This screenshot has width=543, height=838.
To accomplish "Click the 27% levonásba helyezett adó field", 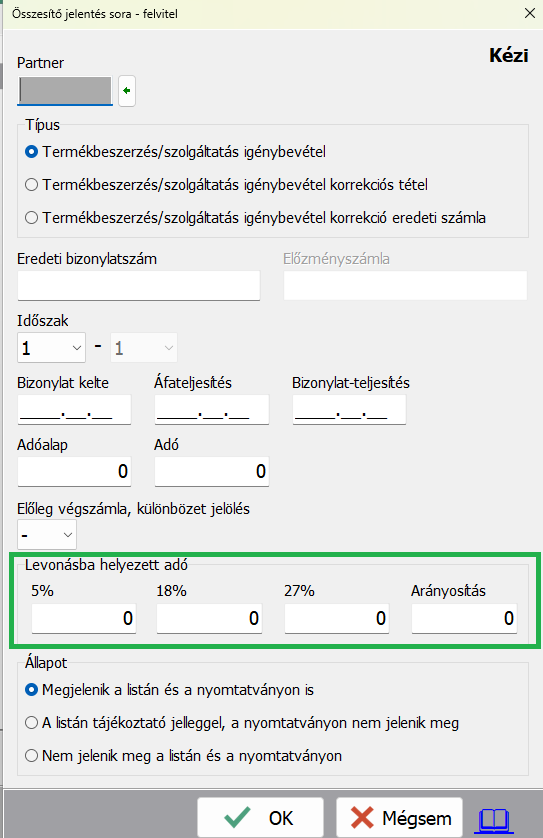I will [x=337, y=619].
